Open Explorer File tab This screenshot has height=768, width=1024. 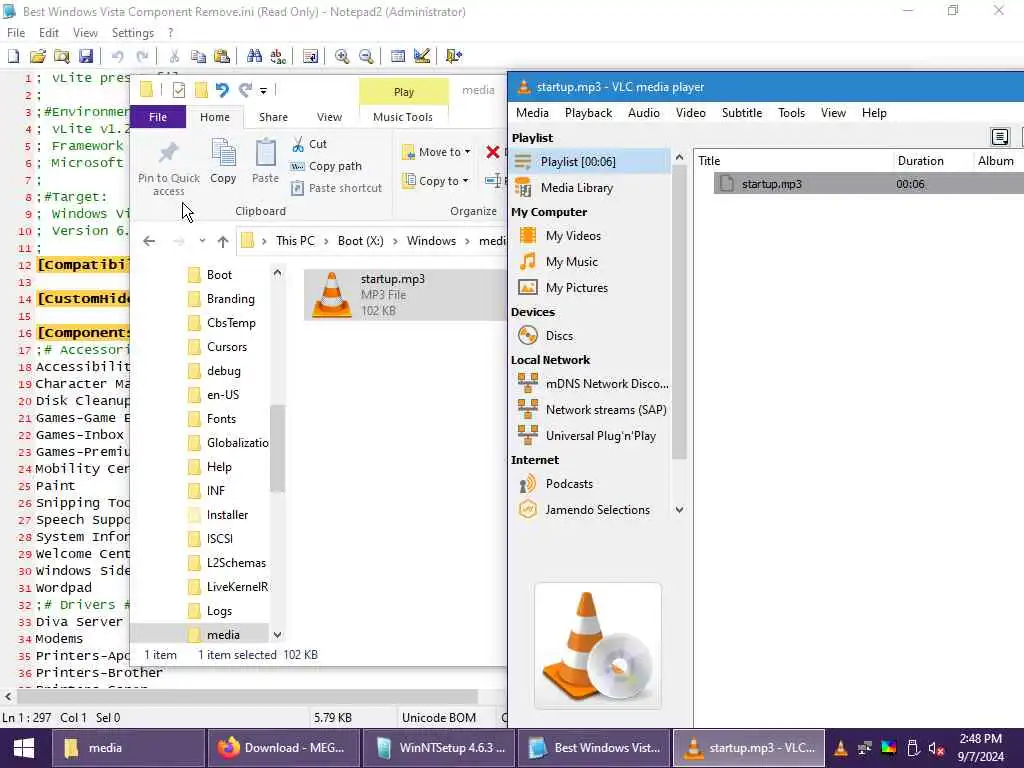[158, 117]
